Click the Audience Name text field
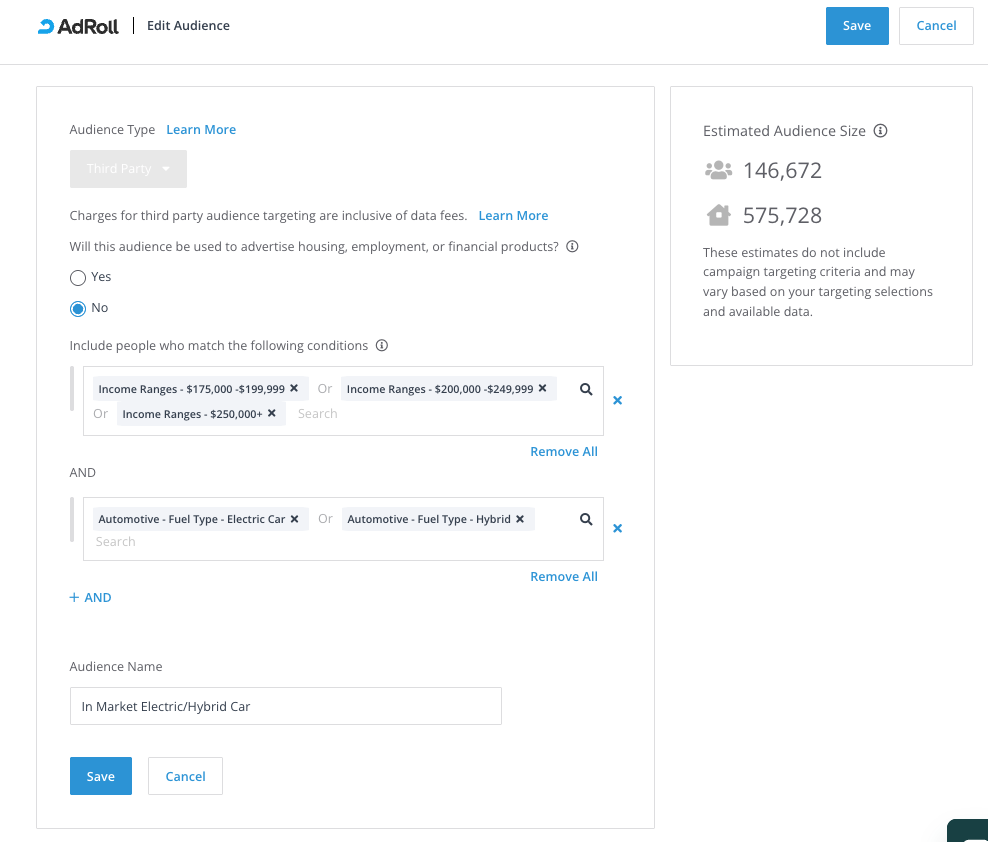The height and width of the screenshot is (842, 988). [x=285, y=706]
